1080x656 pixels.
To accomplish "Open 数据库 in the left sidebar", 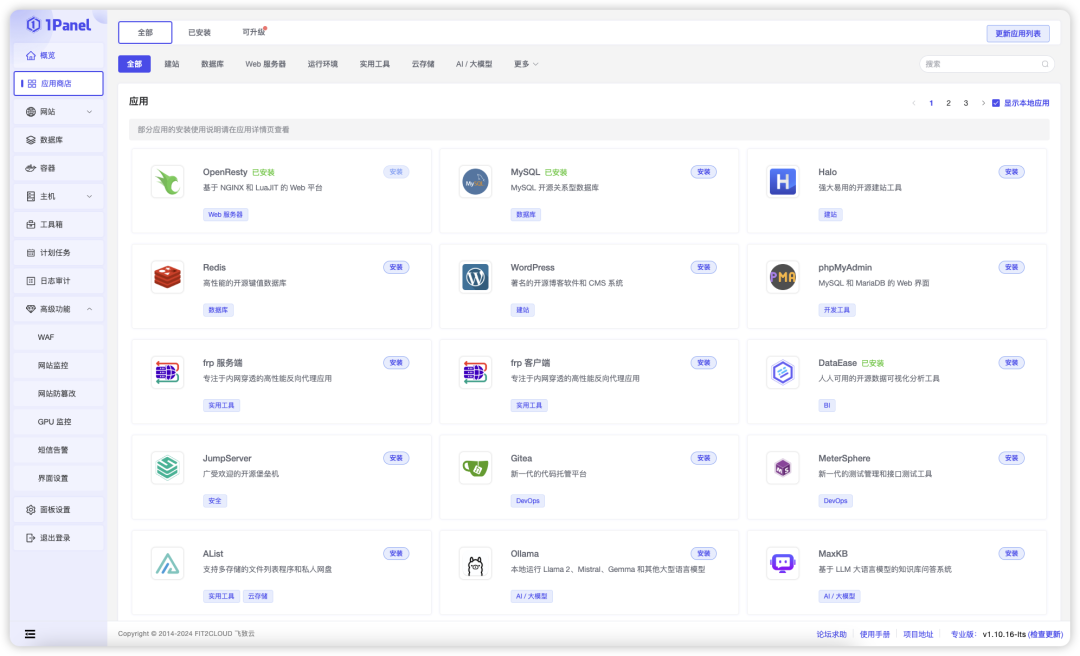I will coord(59,140).
